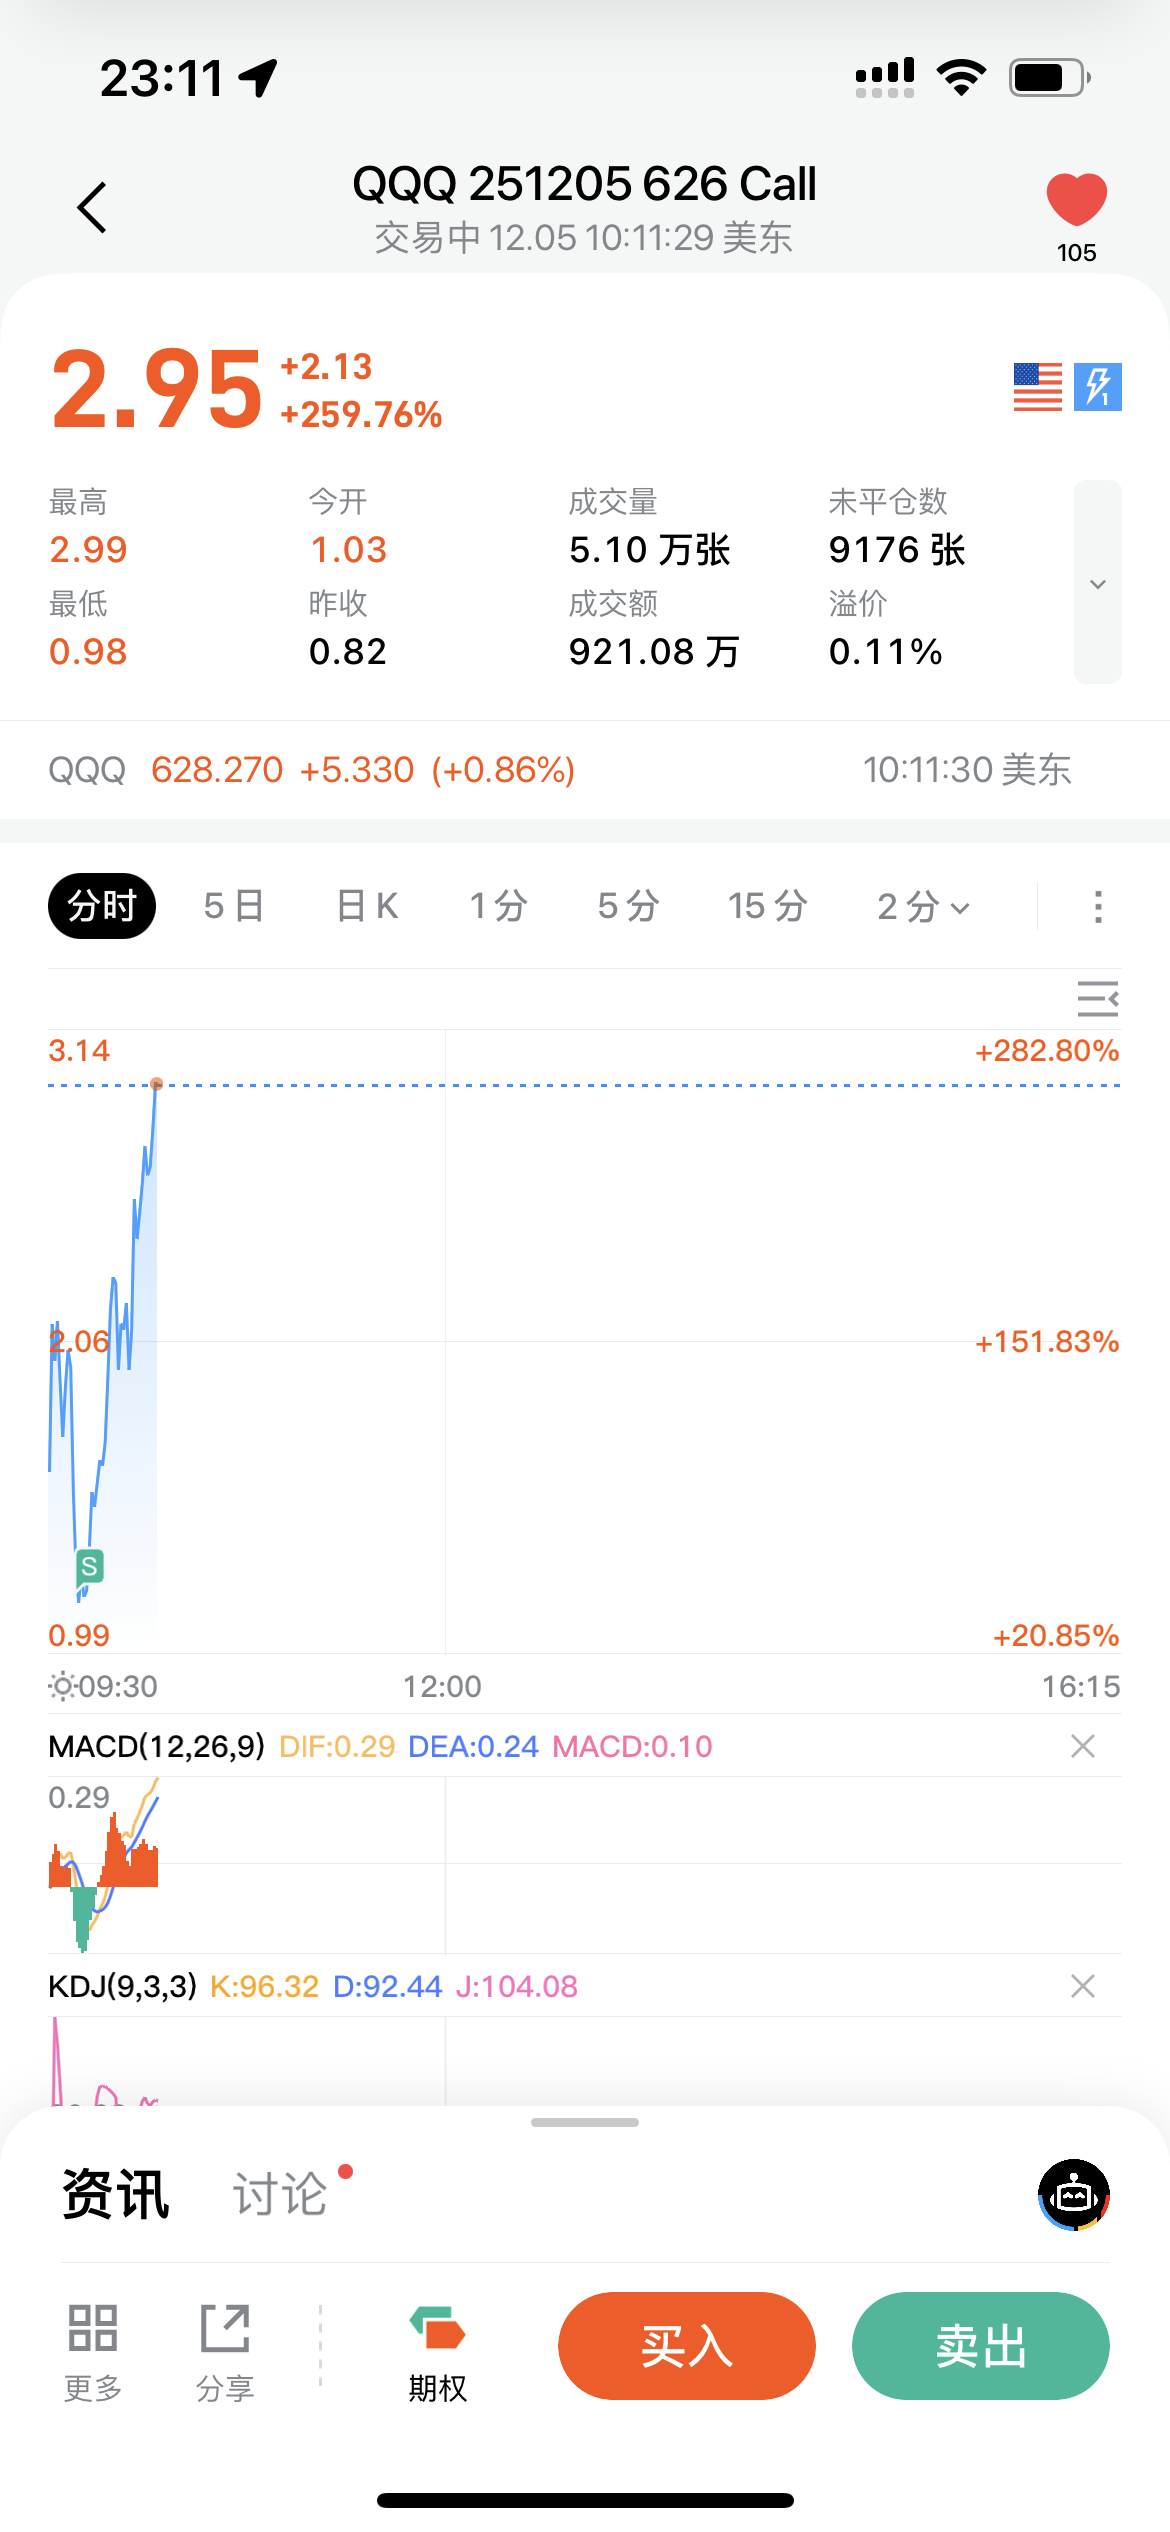The image size is (1170, 2532).
Task: Open the AI robot assistant icon
Action: pyautogui.click(x=1074, y=2195)
